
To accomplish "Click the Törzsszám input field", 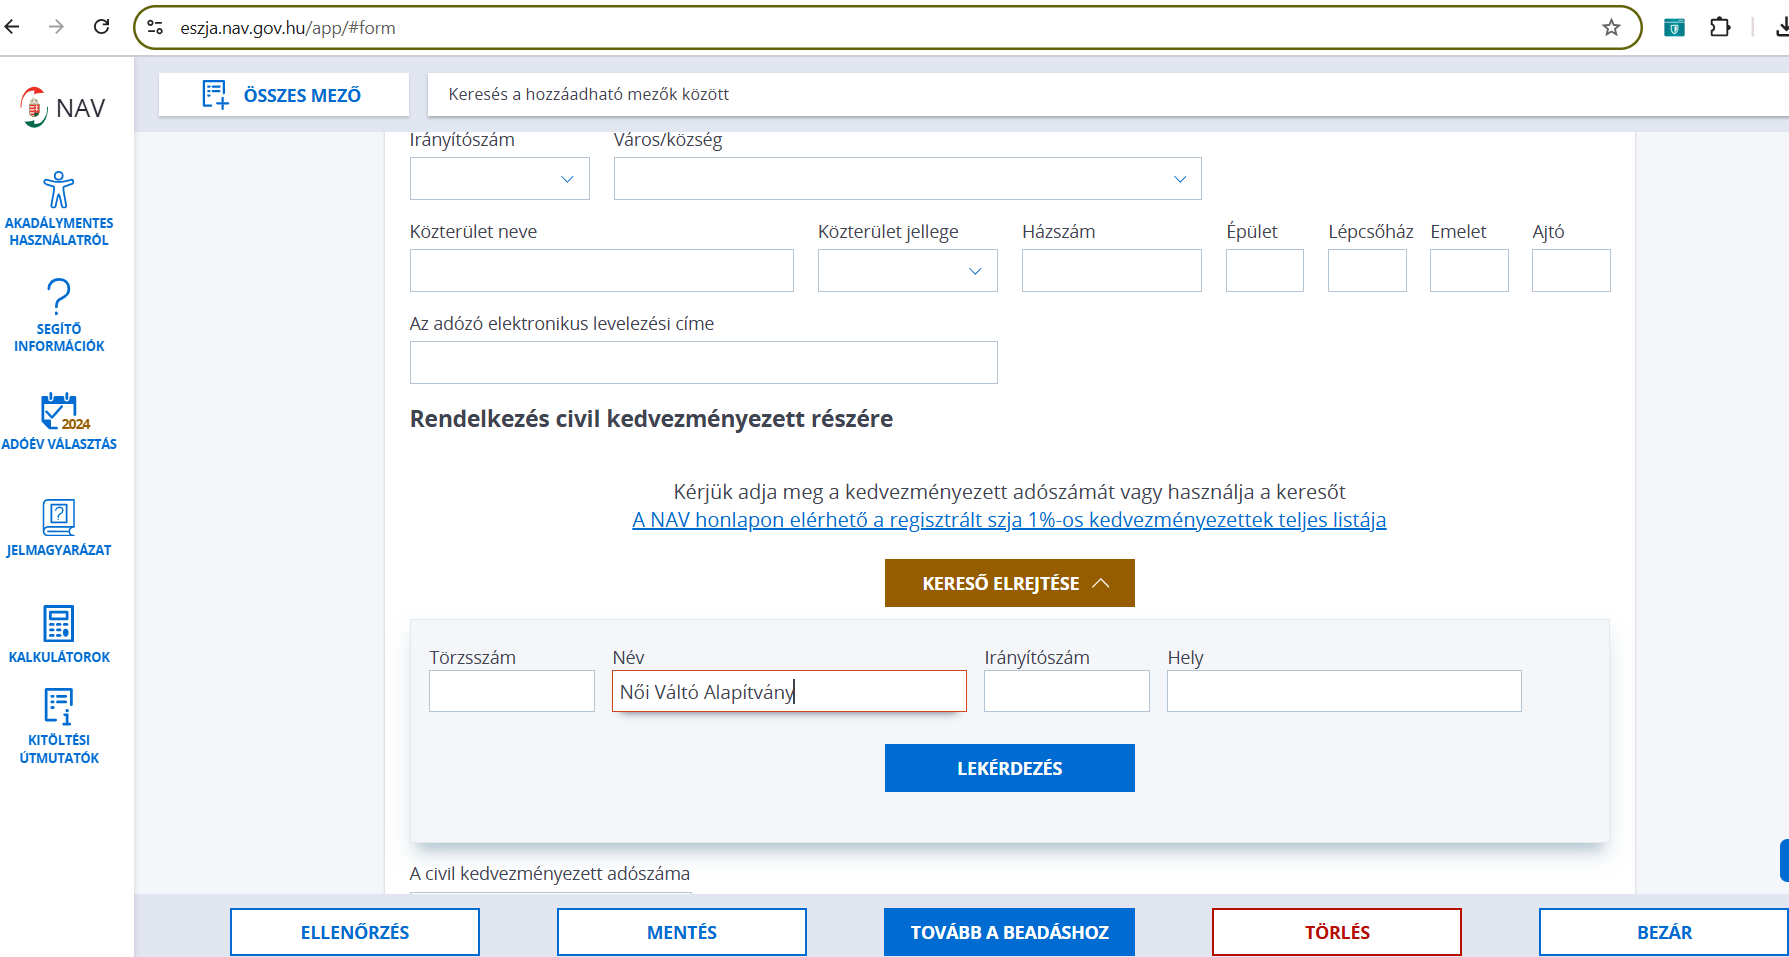I will coord(511,691).
